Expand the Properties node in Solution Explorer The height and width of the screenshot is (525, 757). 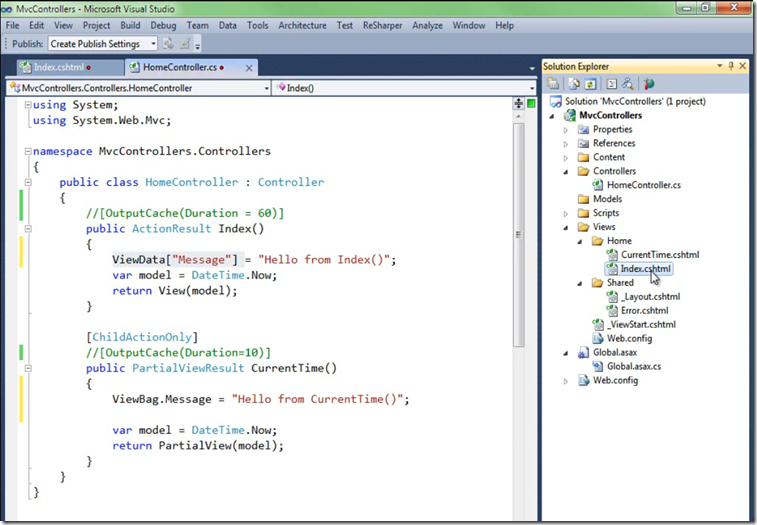pos(566,130)
